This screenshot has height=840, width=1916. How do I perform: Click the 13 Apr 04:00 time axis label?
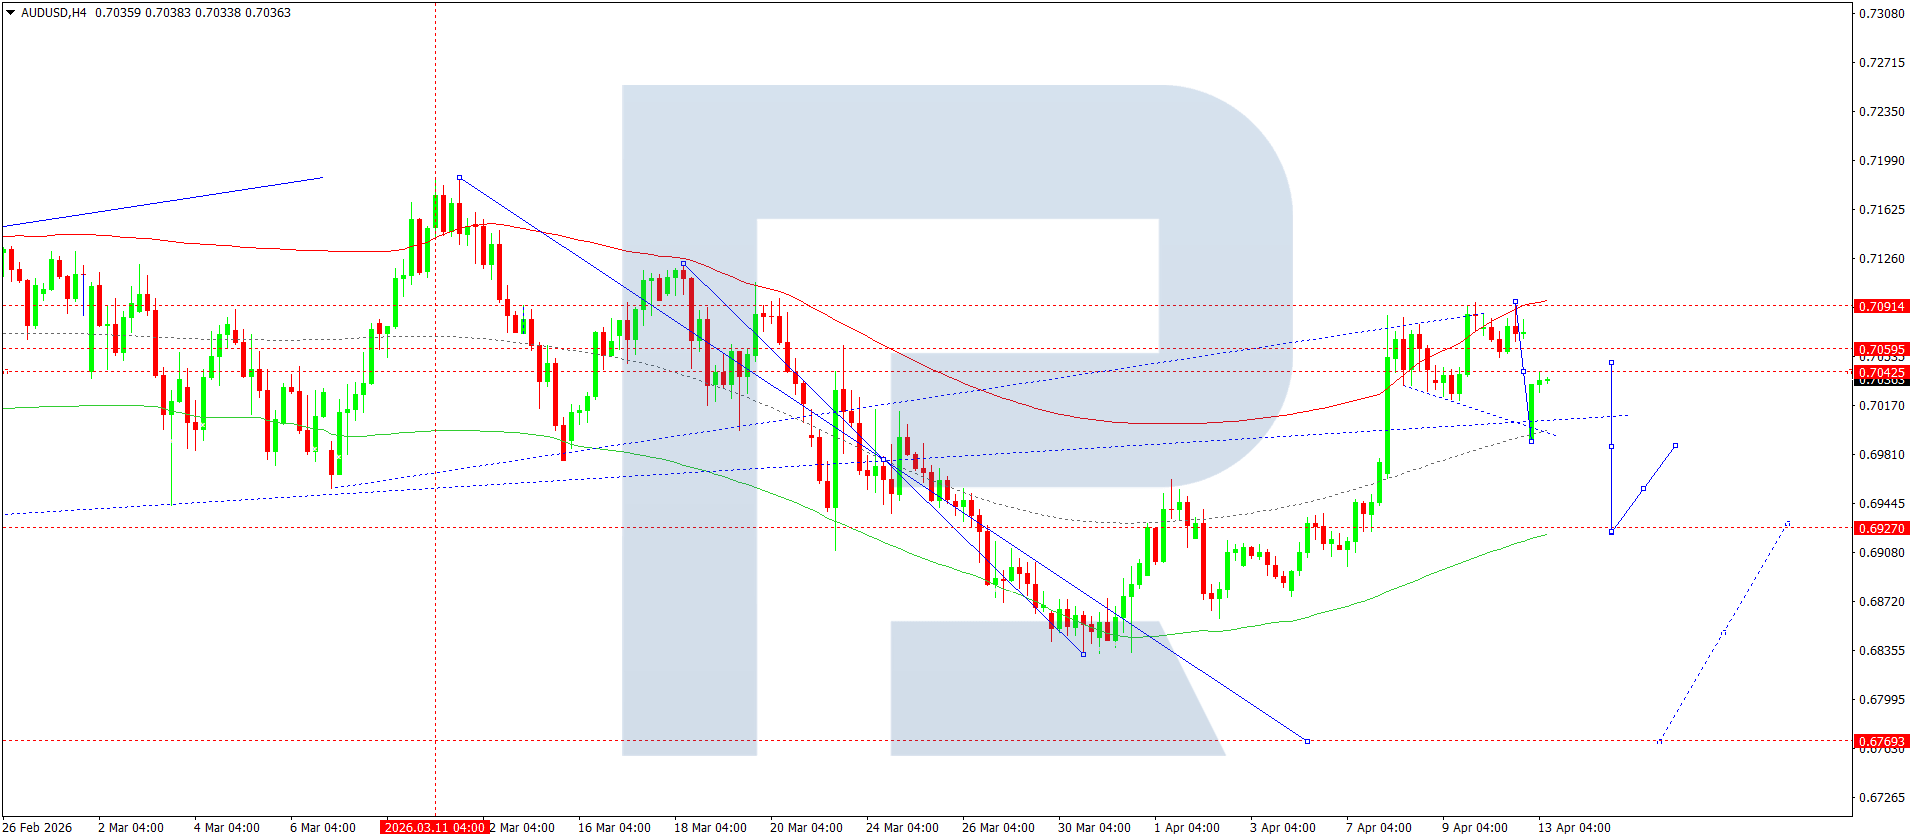[x=1574, y=827]
